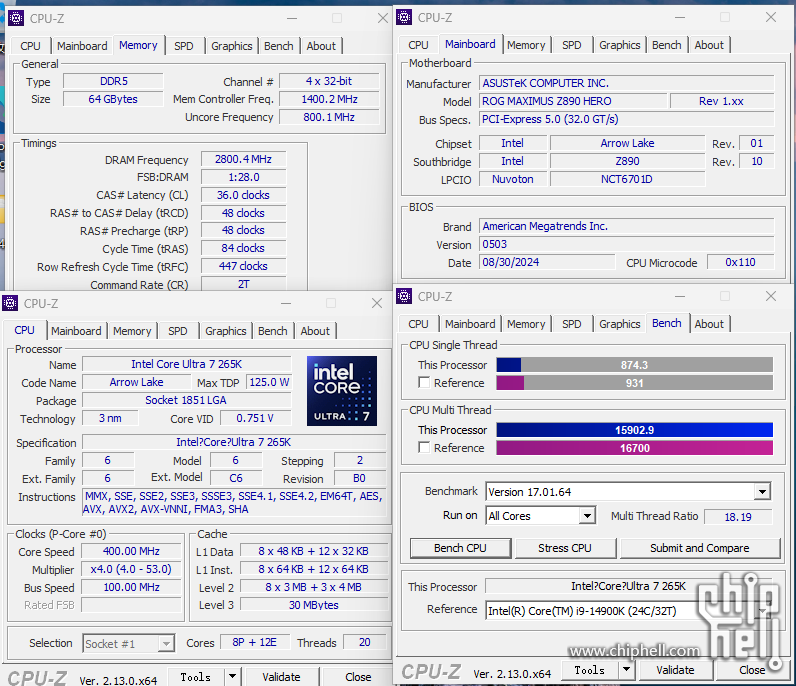Select SPD tab in CPU window
Viewport: 796px width, 686px height.
(x=178, y=331)
